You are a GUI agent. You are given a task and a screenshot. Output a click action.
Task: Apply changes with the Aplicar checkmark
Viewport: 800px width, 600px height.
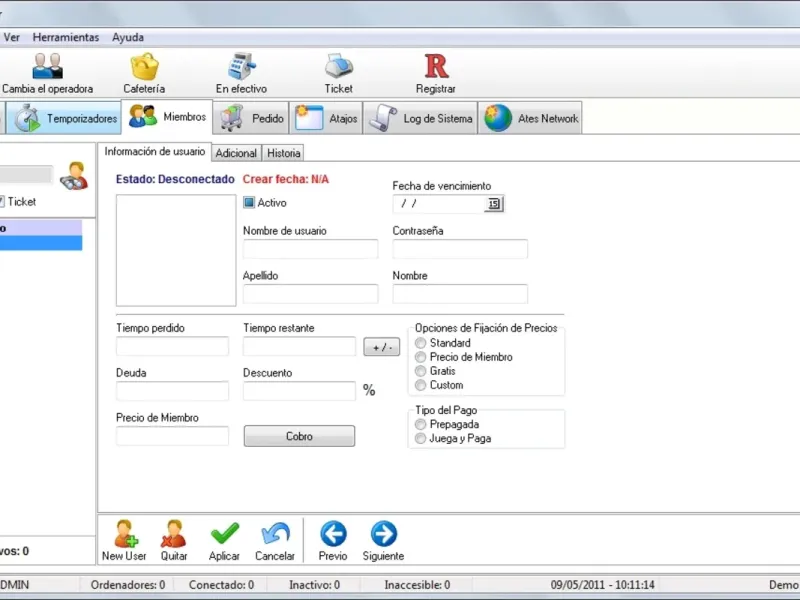coord(224,534)
